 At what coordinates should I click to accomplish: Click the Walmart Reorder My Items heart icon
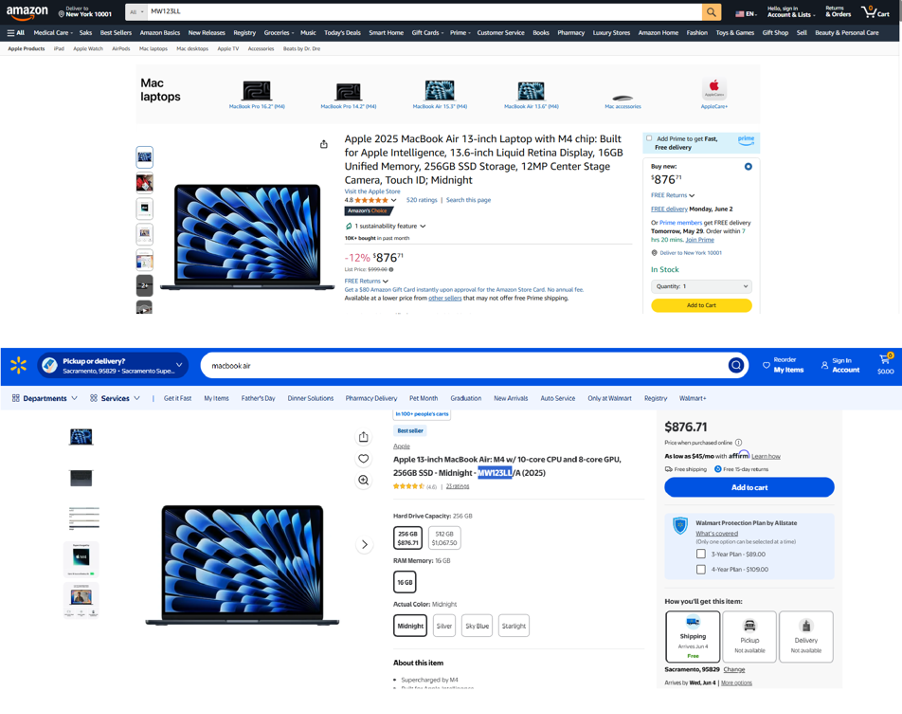click(766, 365)
